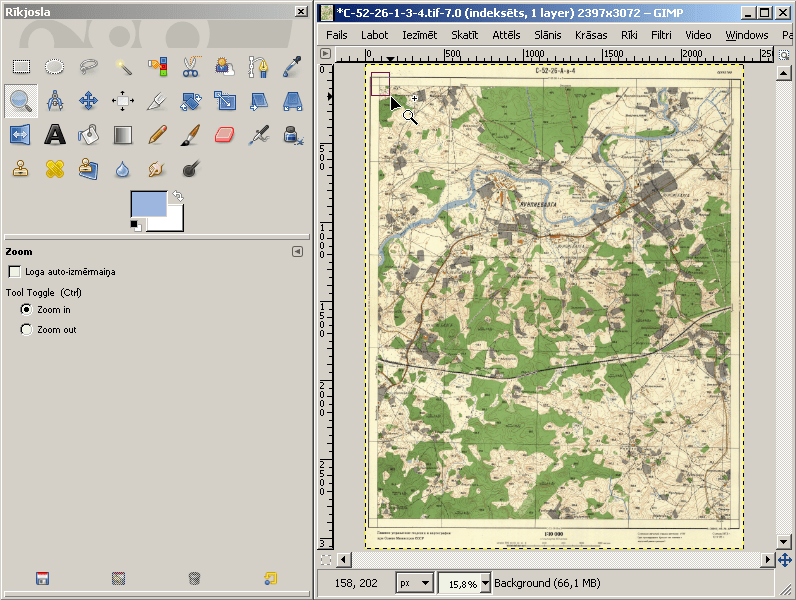Select the Heal bandage tool
Viewport: 796px width, 600px height.
point(54,169)
